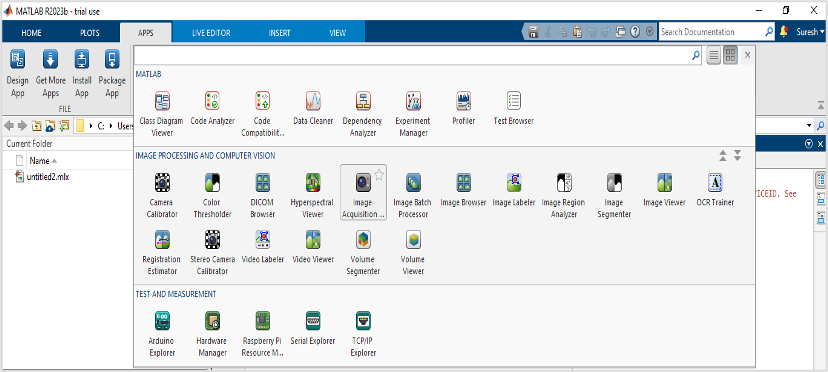Screen dimensions: 828x372
Task: Switch apps gallery to list view
Action: 714,55
